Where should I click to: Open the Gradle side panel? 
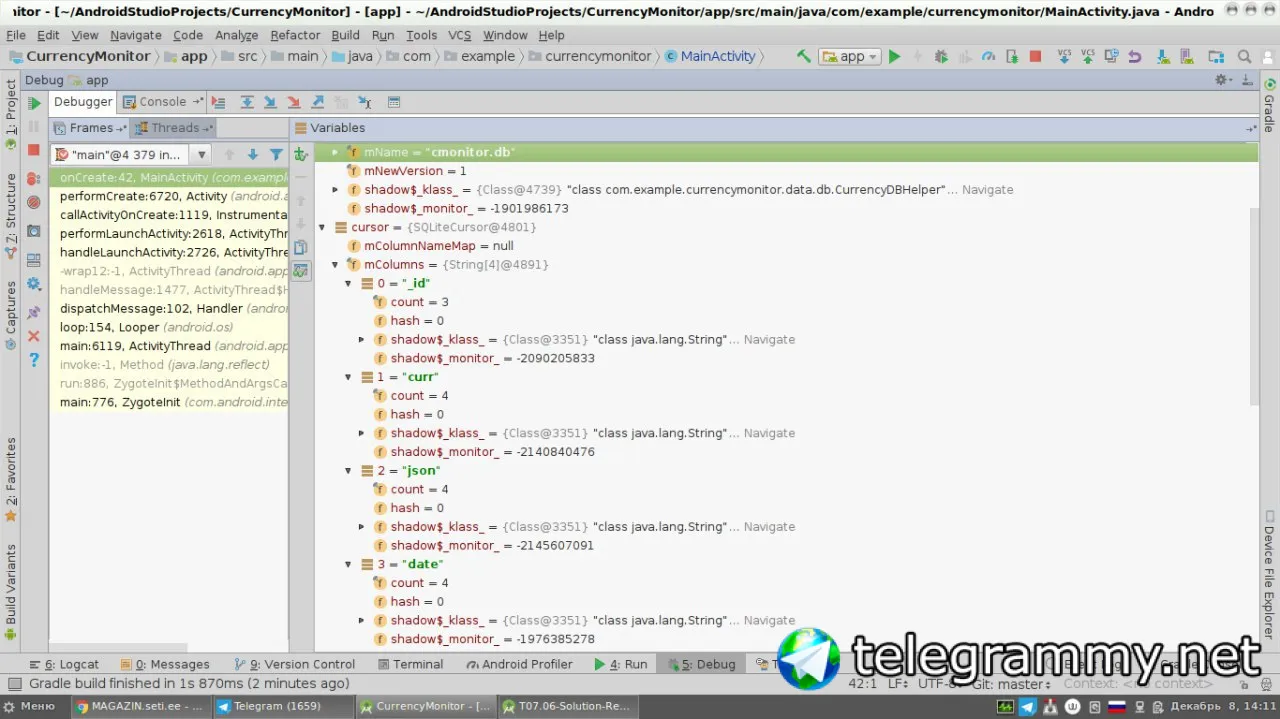[1269, 105]
